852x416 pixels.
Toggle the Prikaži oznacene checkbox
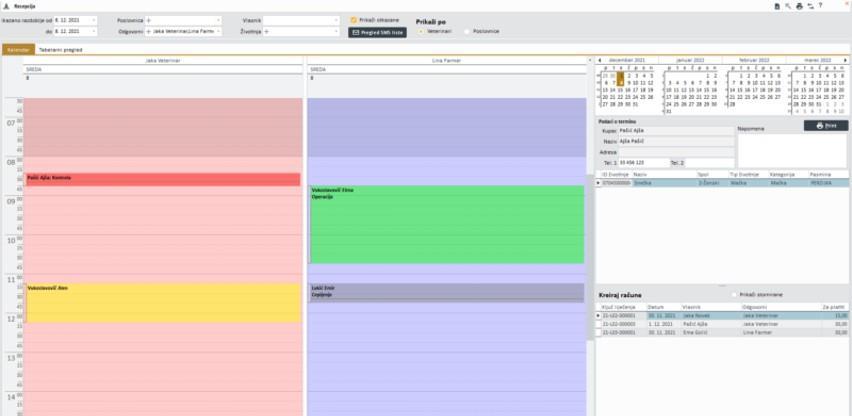354,20
